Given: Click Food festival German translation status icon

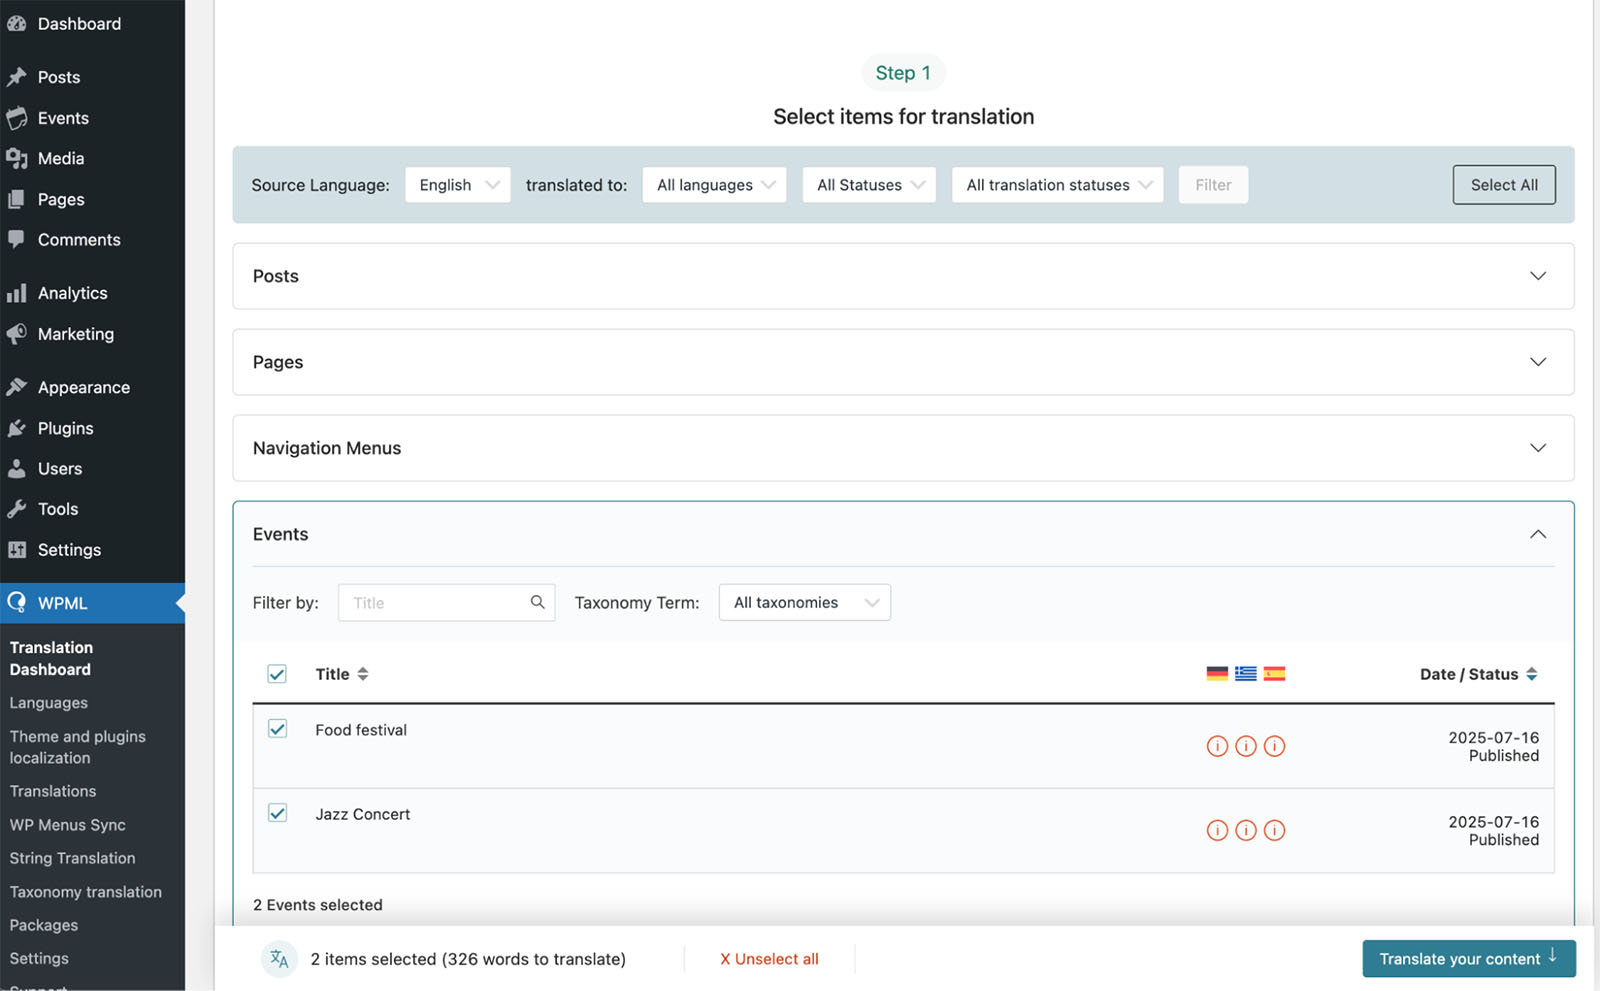Looking at the screenshot, I should 1217,746.
